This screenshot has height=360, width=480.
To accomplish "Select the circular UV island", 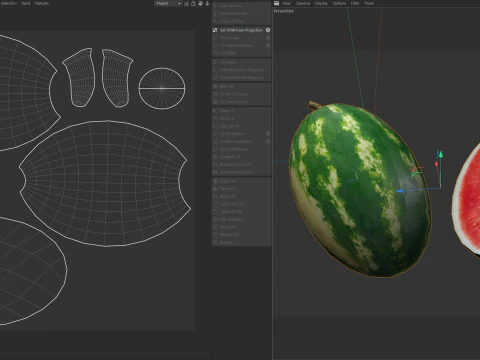I will 162,88.
